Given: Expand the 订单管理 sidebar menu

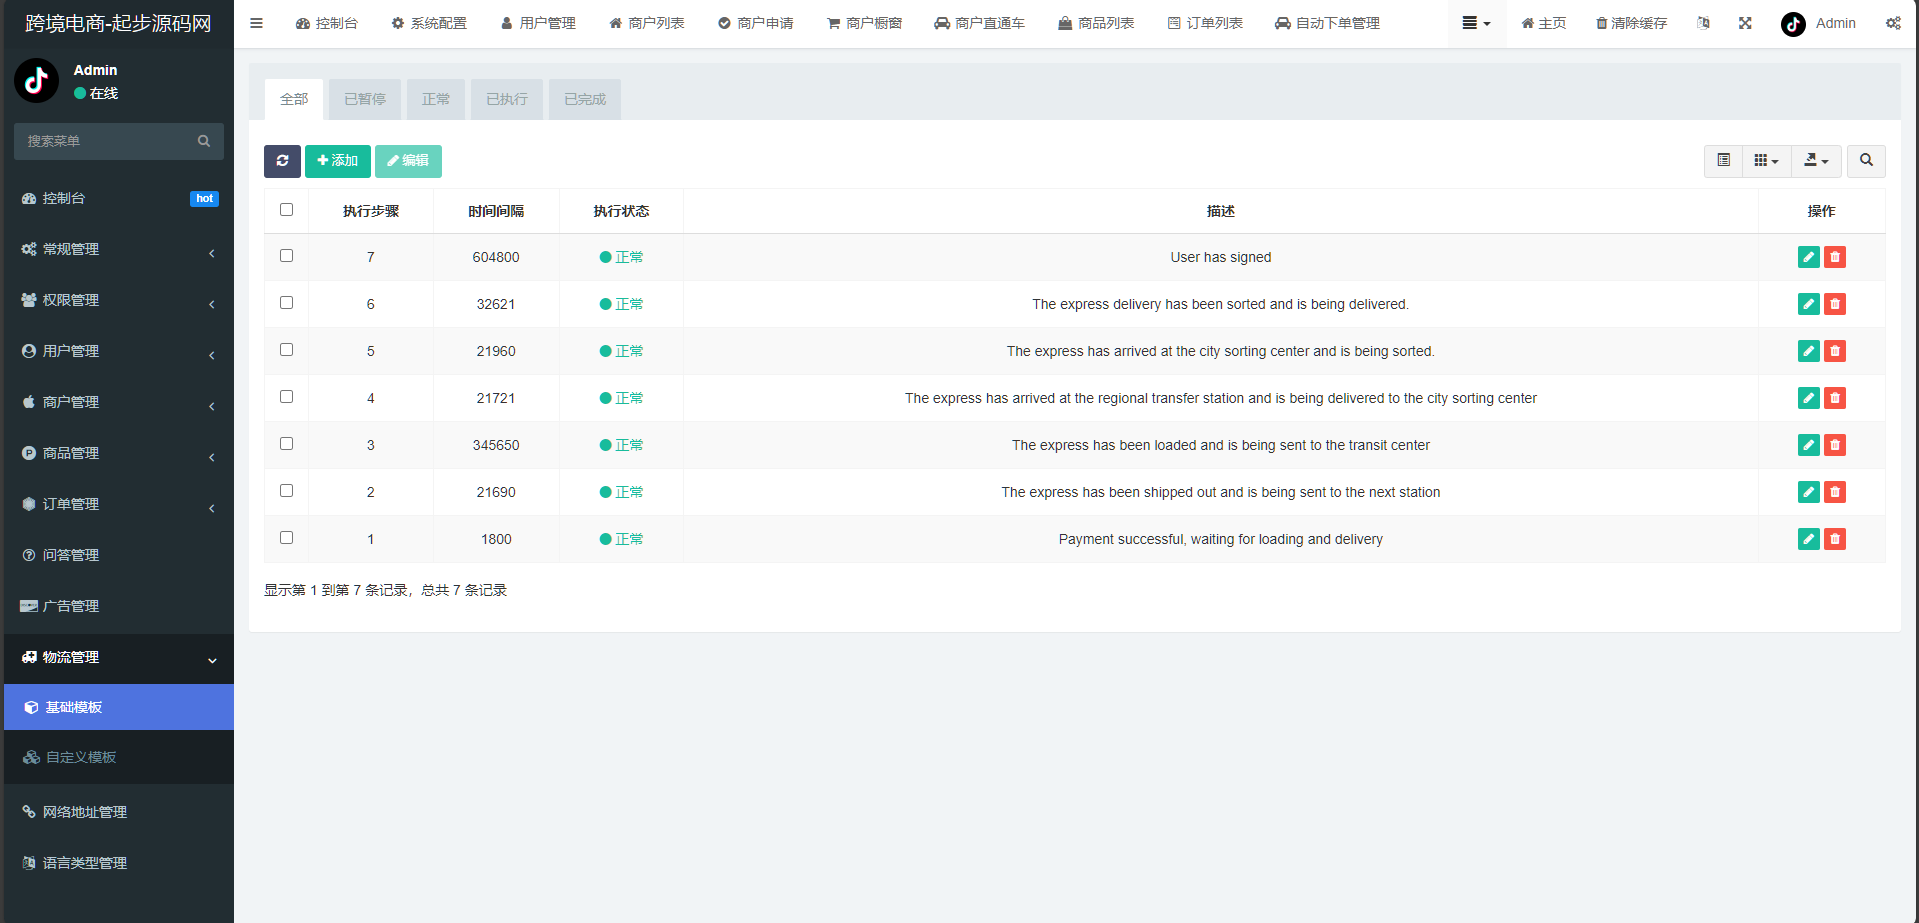Looking at the screenshot, I should [118, 504].
